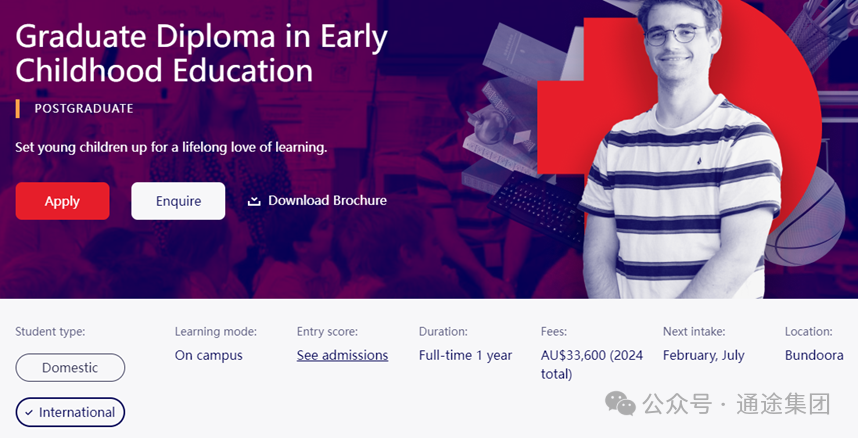
Task: Click the orange bar beside POSTGRADUATE
Action: pyautogui.click(x=18, y=108)
